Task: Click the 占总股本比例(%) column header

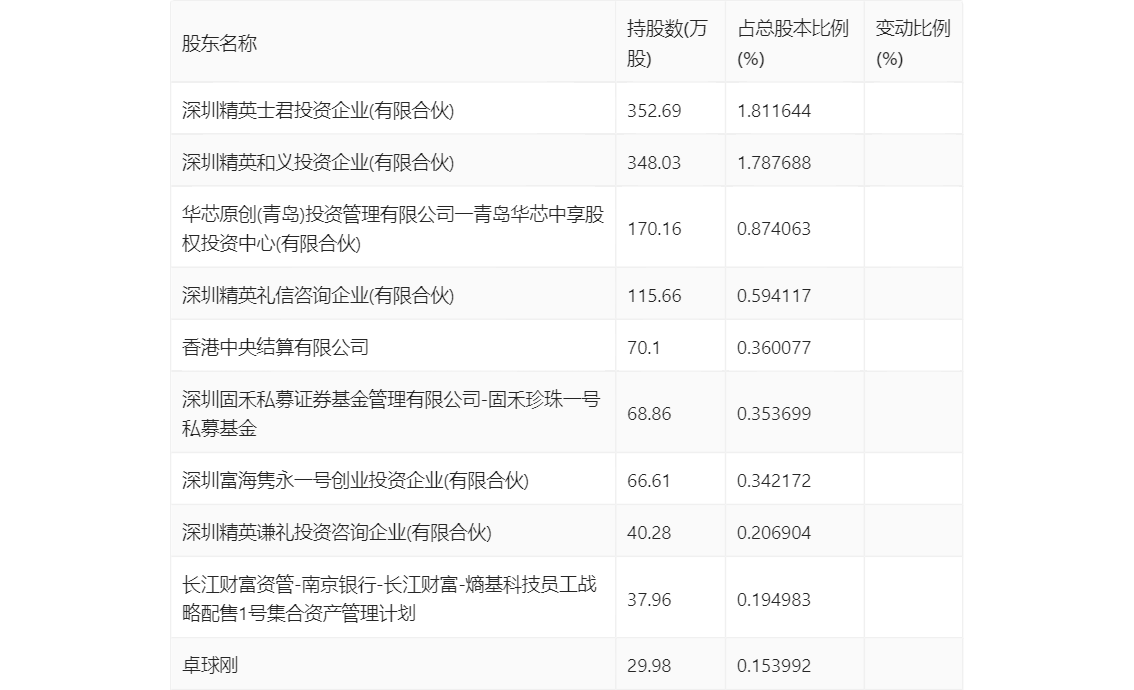Action: [793, 43]
